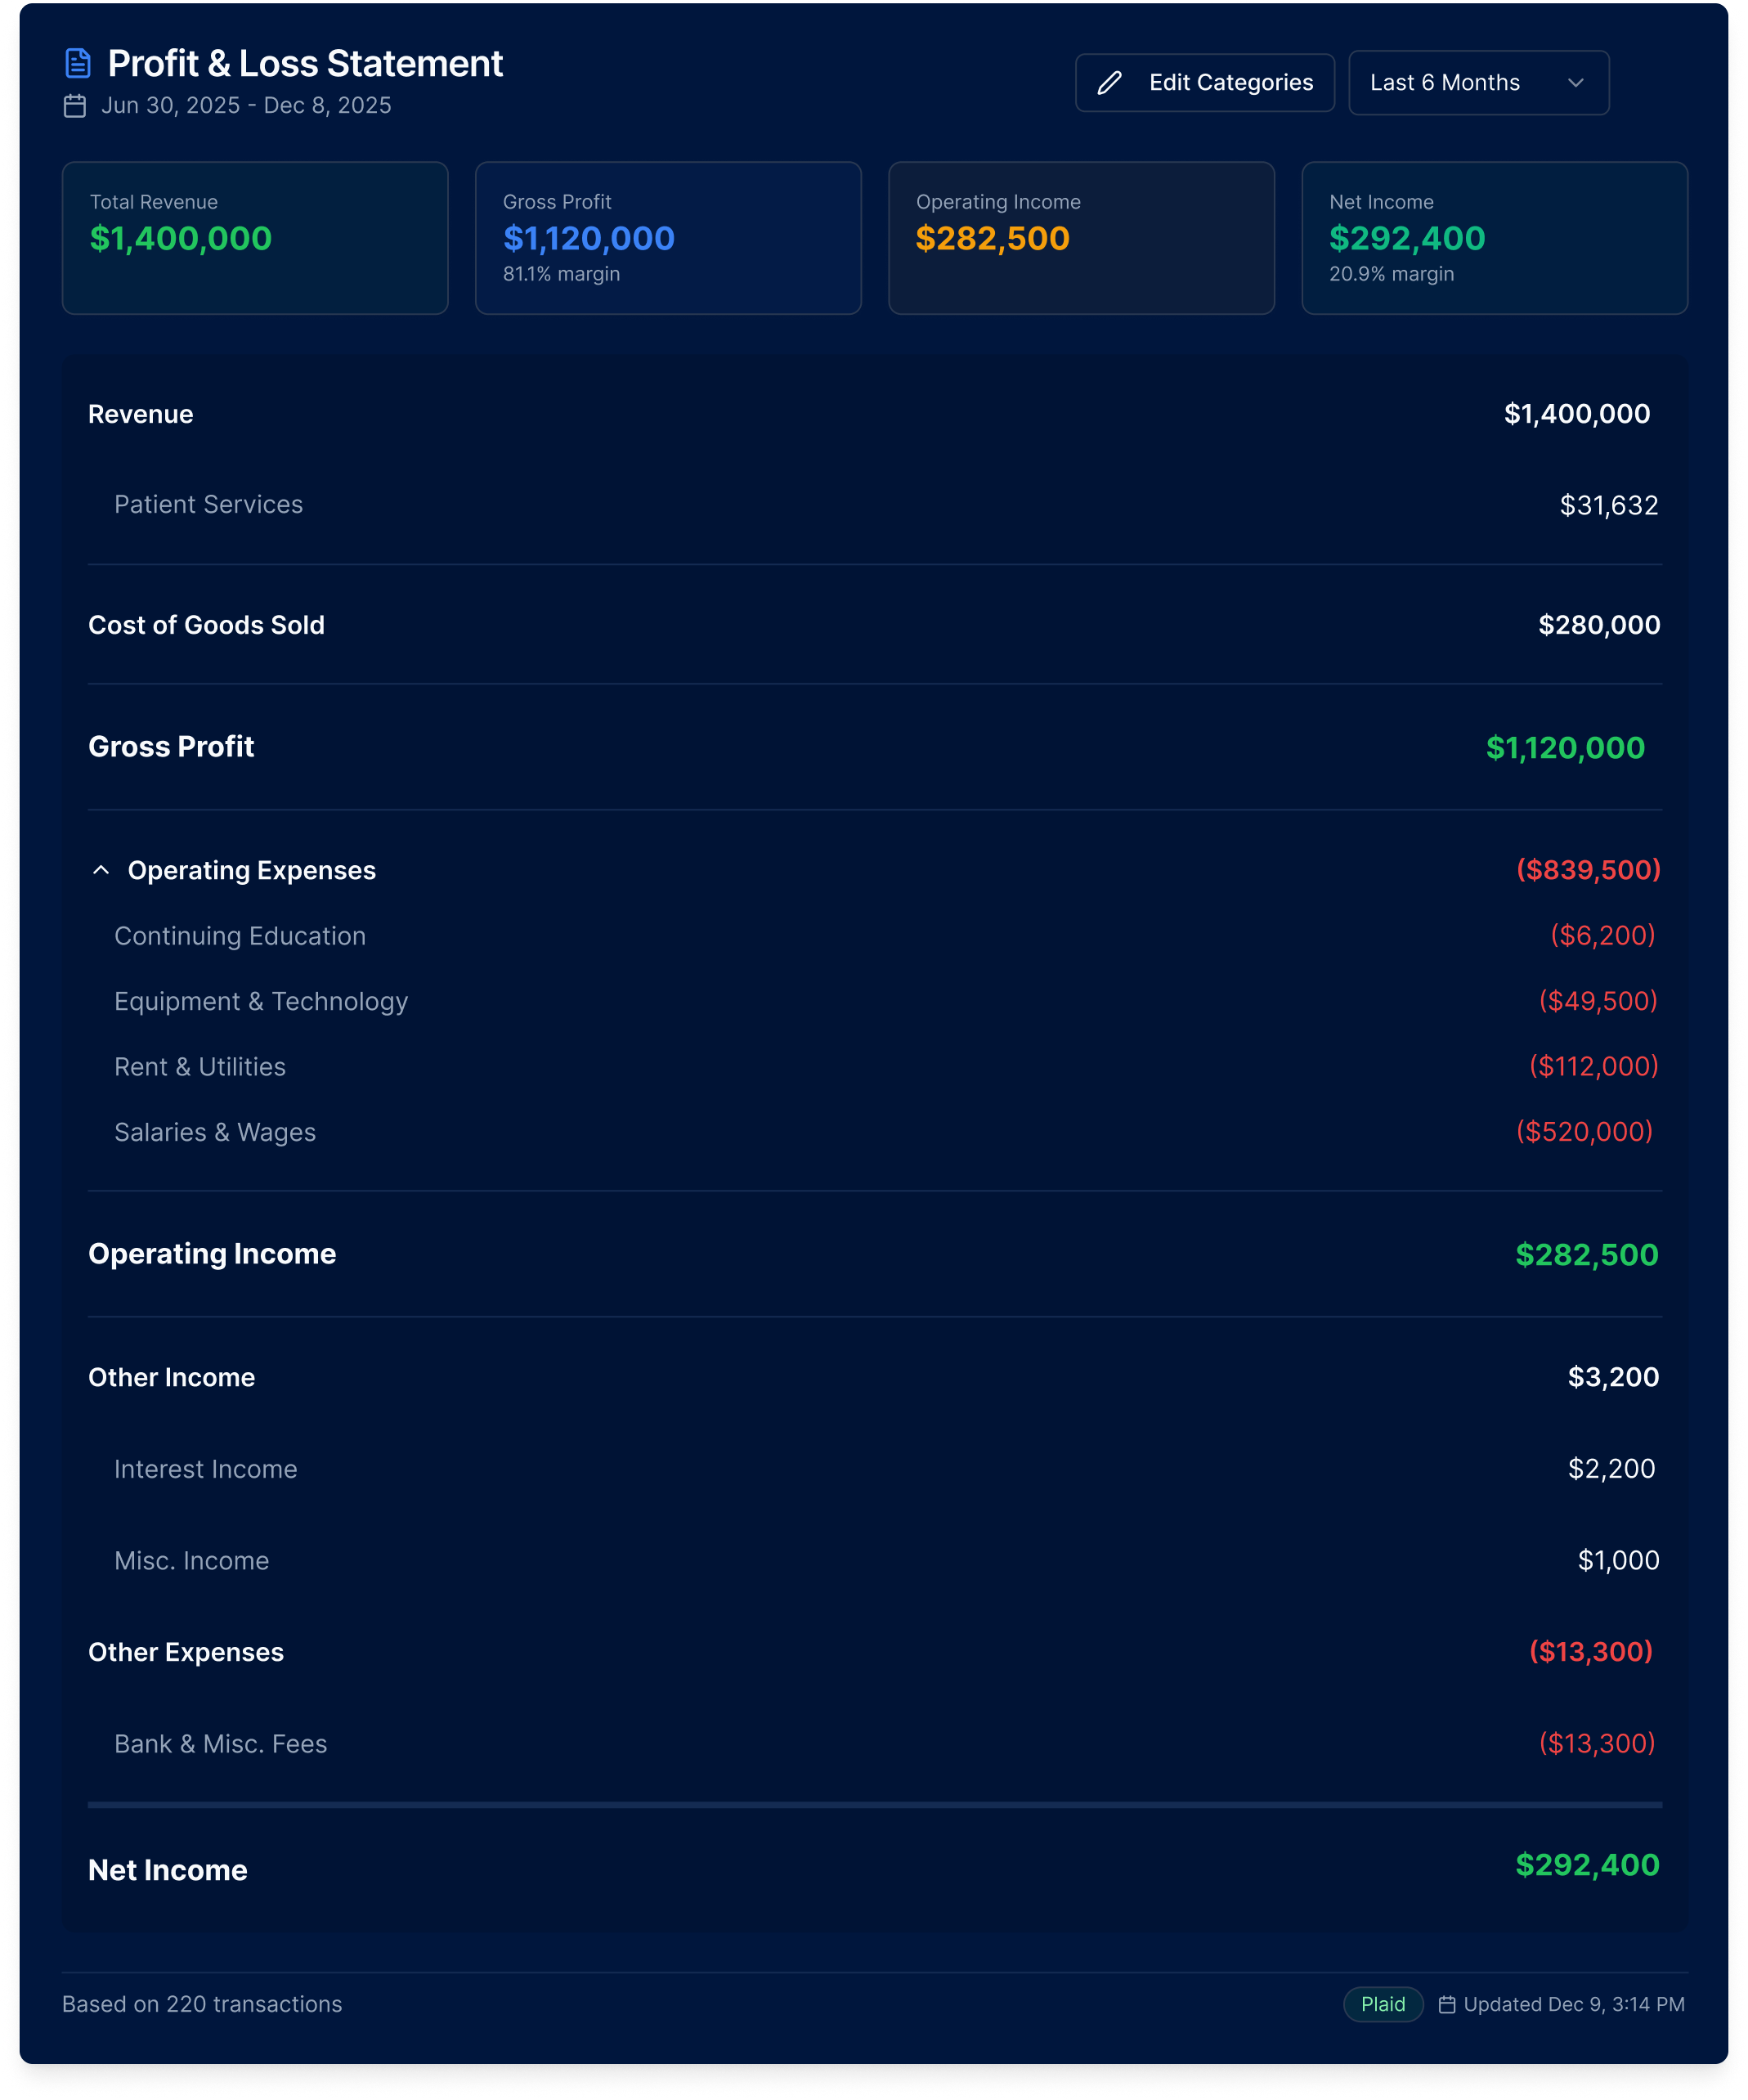Select the Net Income summary card
This screenshot has height=2100, width=1748.
tap(1494, 238)
